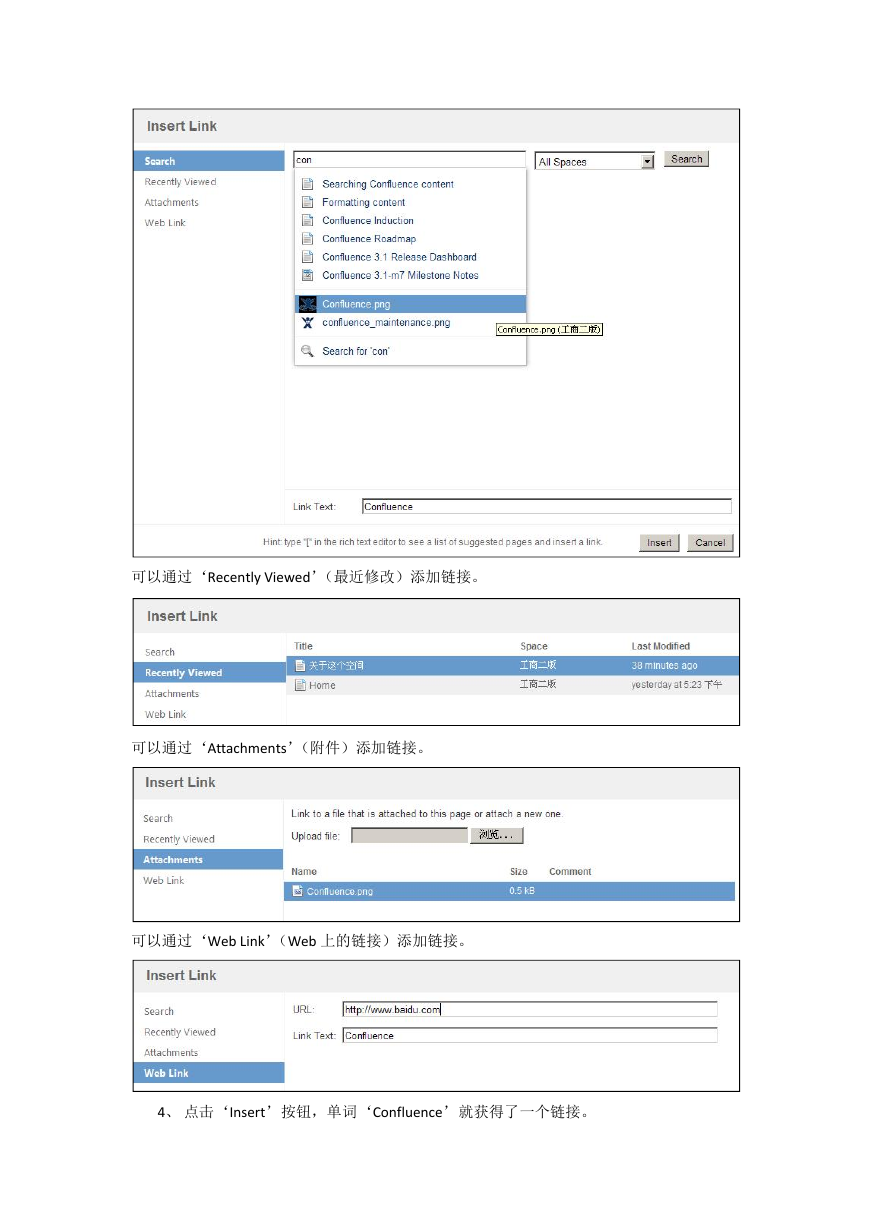The height and width of the screenshot is (1228, 869).
Task: Open Attachments tab in the search-suggestions dialog
Action: [x=172, y=202]
